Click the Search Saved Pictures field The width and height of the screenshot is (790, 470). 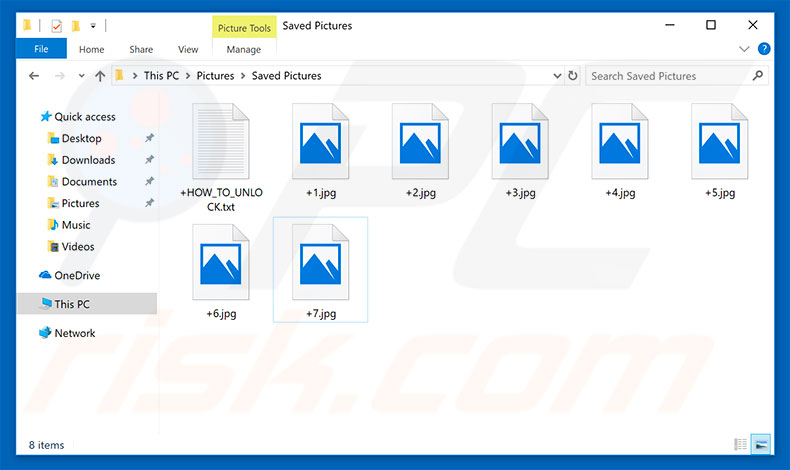pos(670,76)
